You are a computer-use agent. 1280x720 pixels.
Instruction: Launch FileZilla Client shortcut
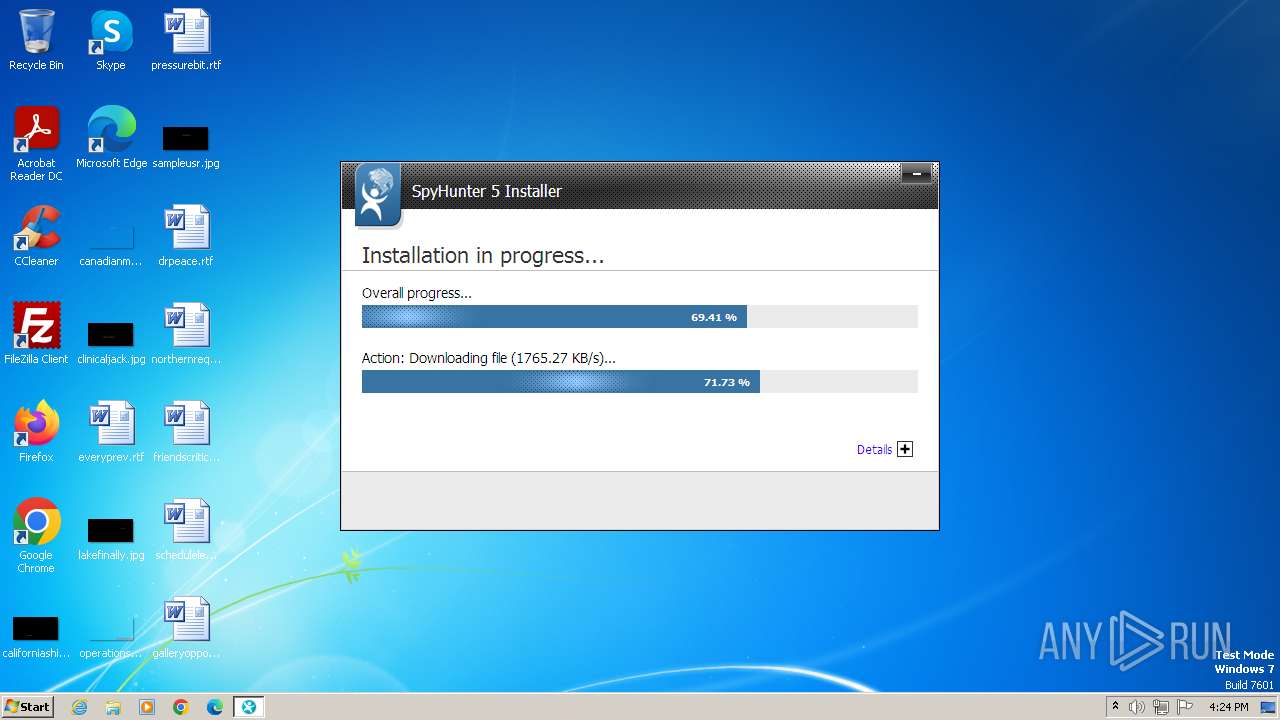(36, 334)
